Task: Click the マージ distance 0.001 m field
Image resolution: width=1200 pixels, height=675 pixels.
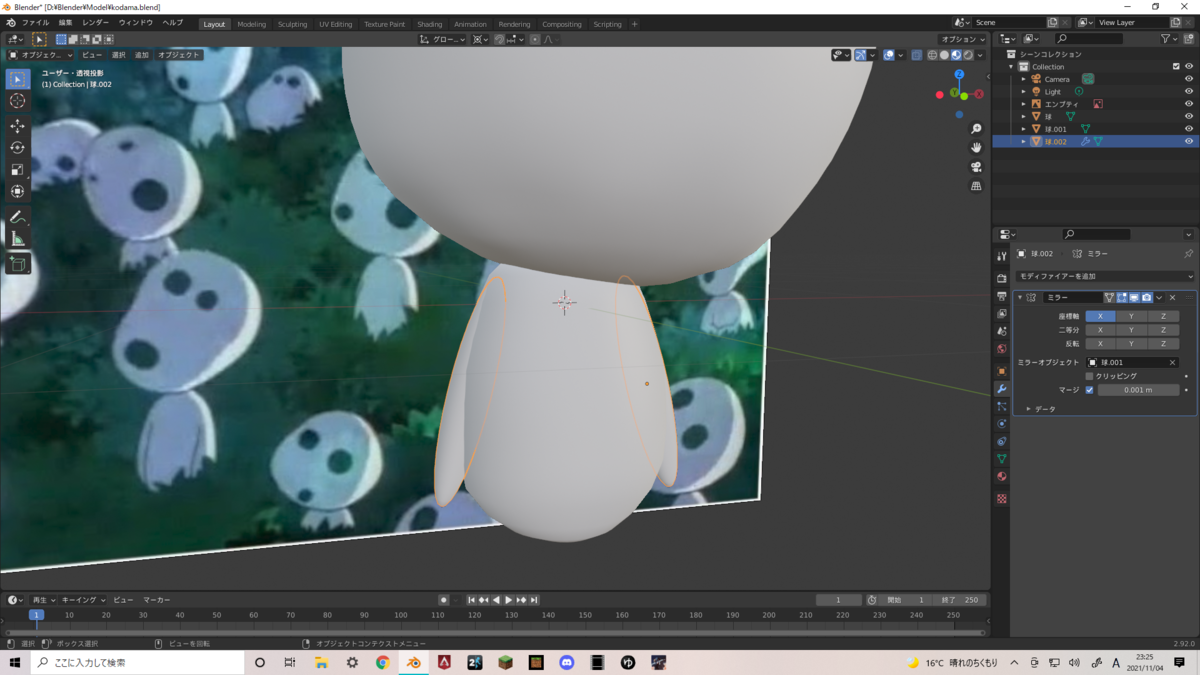Action: click(1138, 390)
